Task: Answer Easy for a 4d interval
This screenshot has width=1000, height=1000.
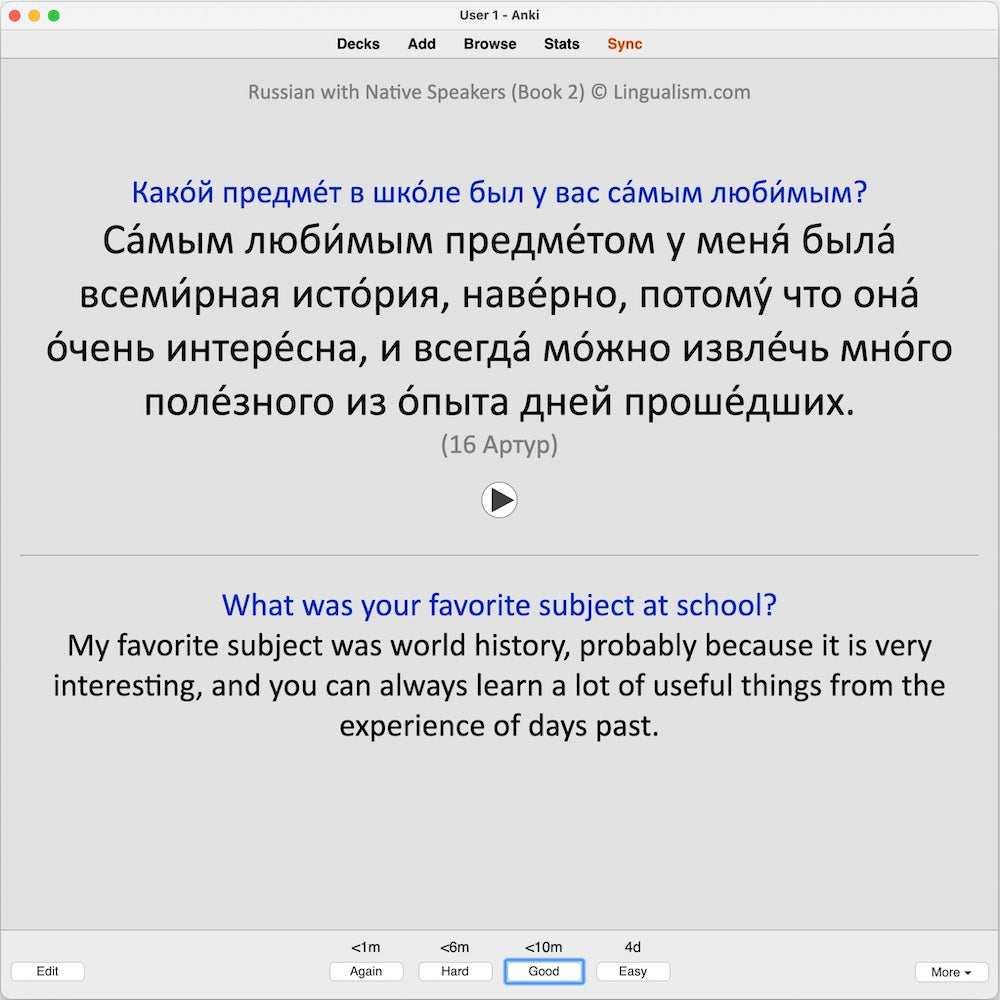Action: pos(633,971)
